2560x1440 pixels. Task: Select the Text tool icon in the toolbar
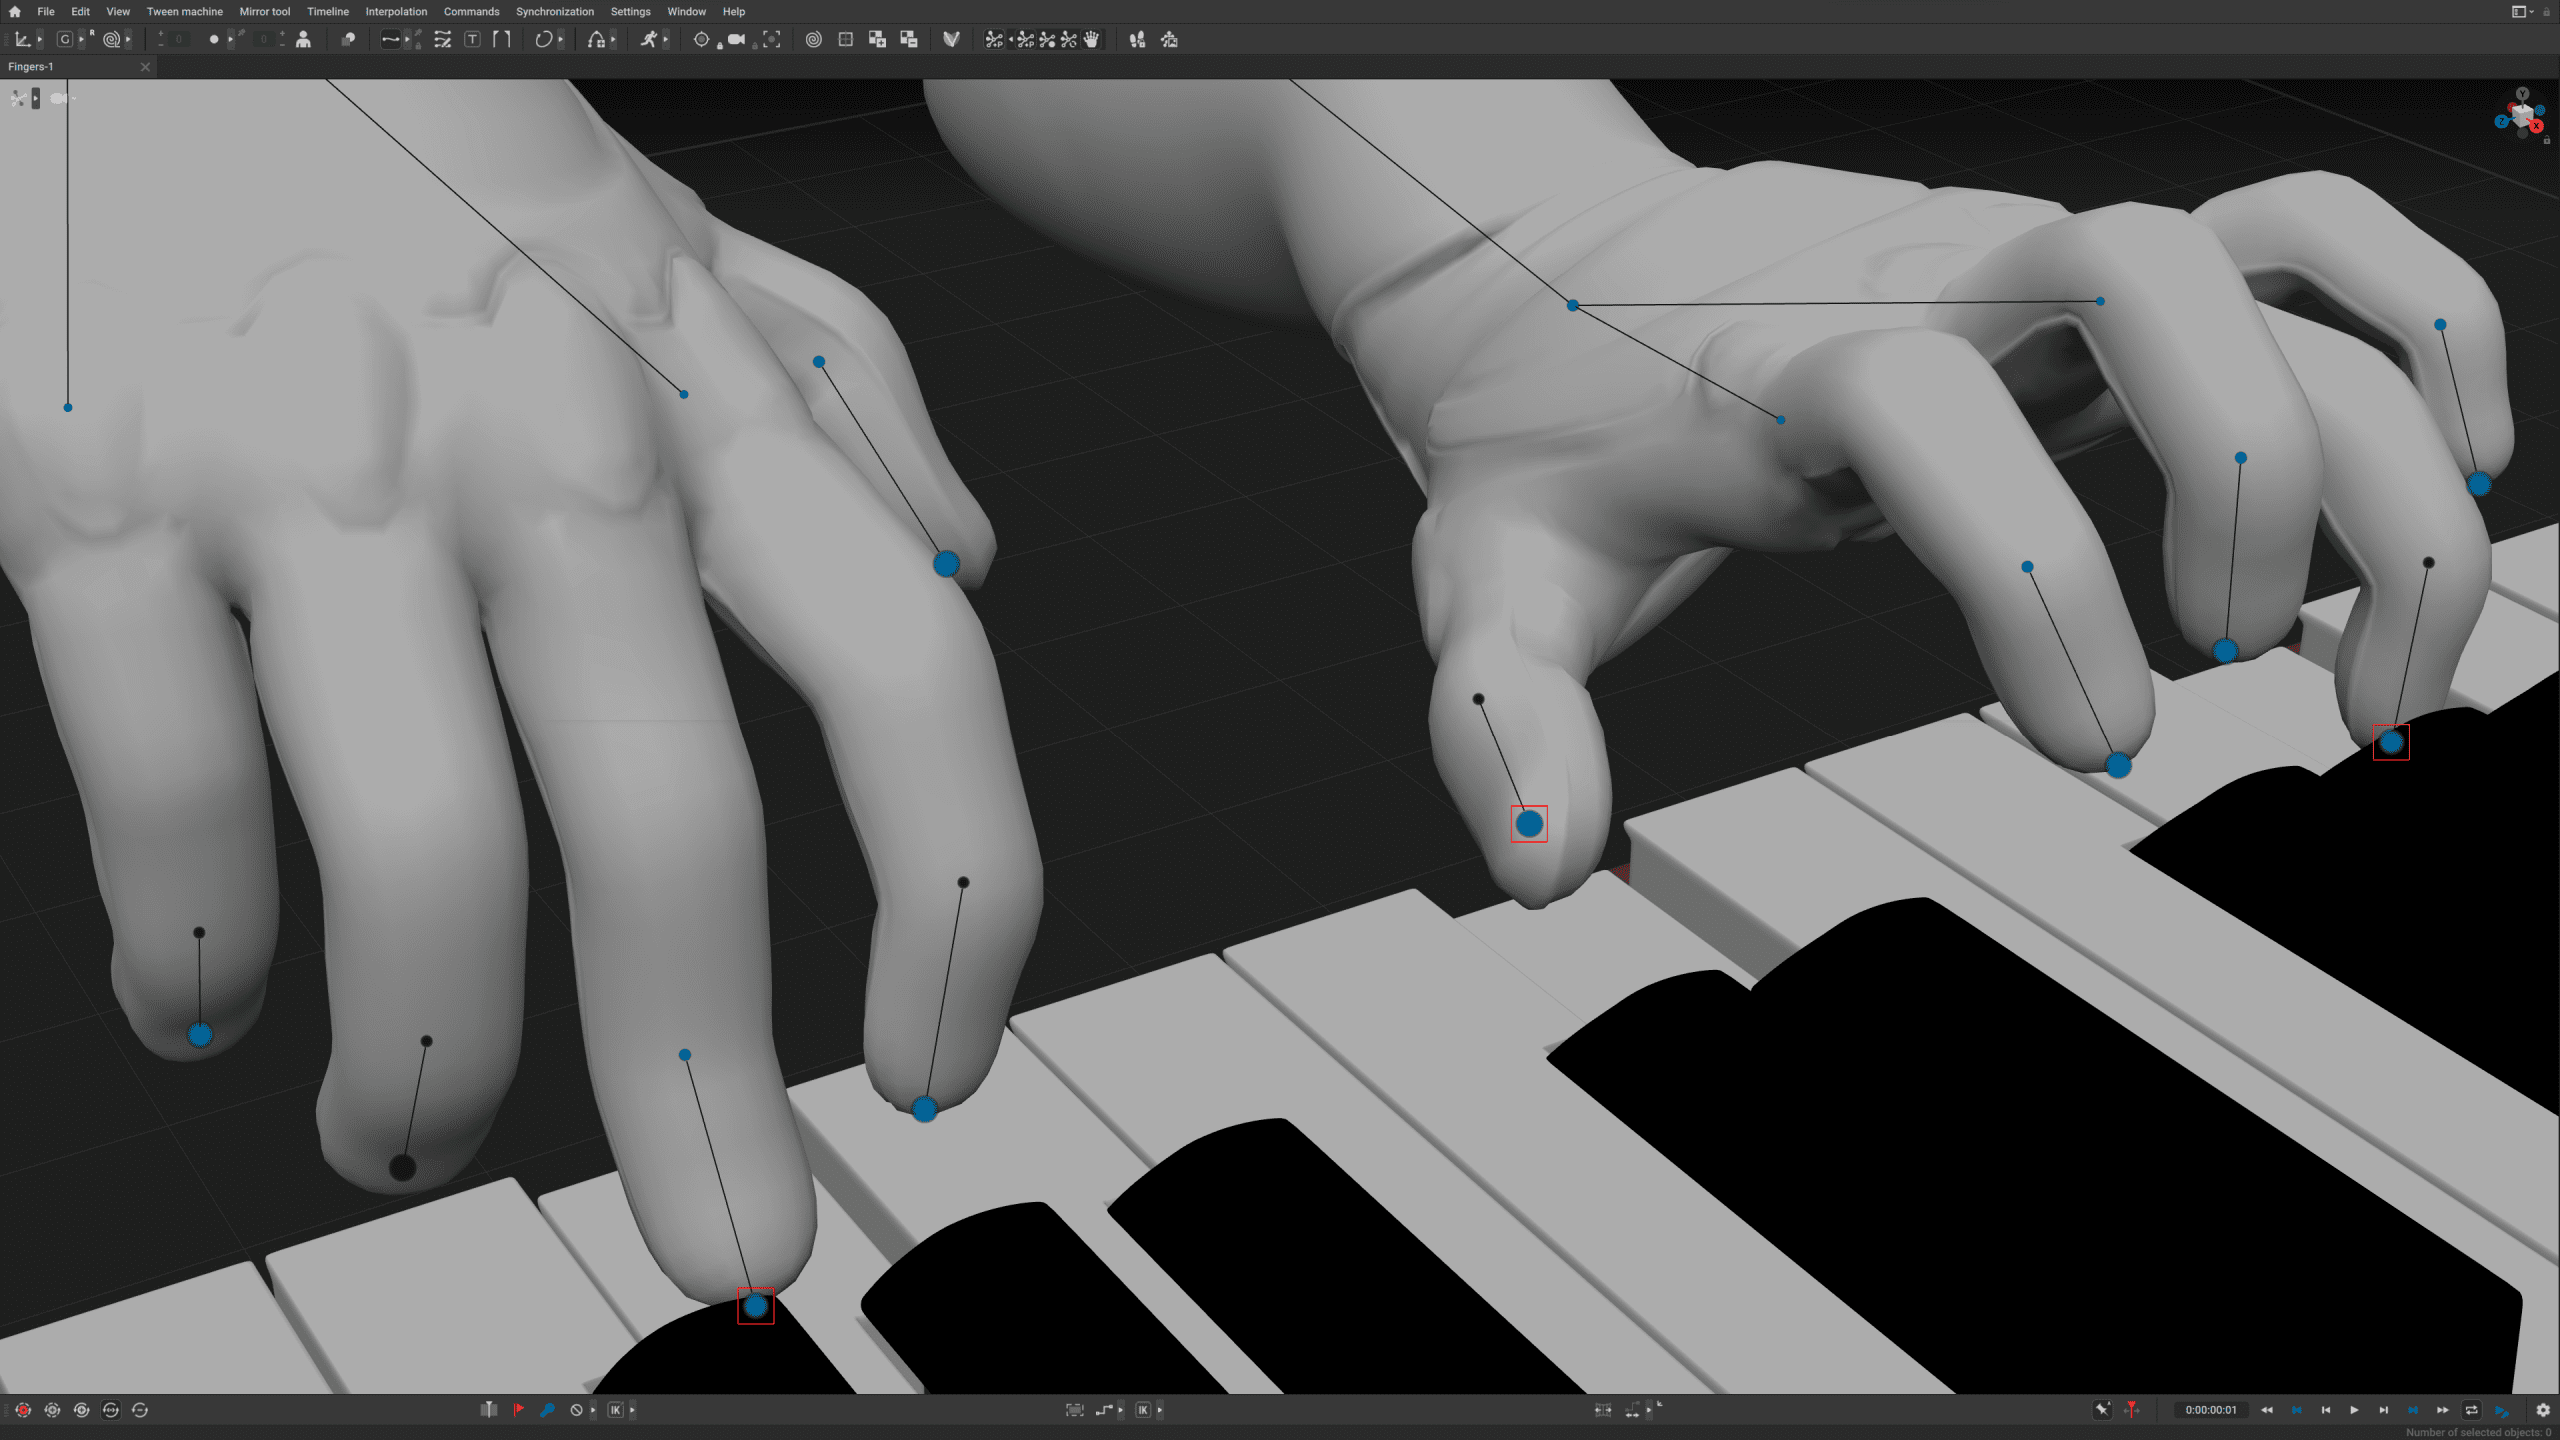[474, 40]
